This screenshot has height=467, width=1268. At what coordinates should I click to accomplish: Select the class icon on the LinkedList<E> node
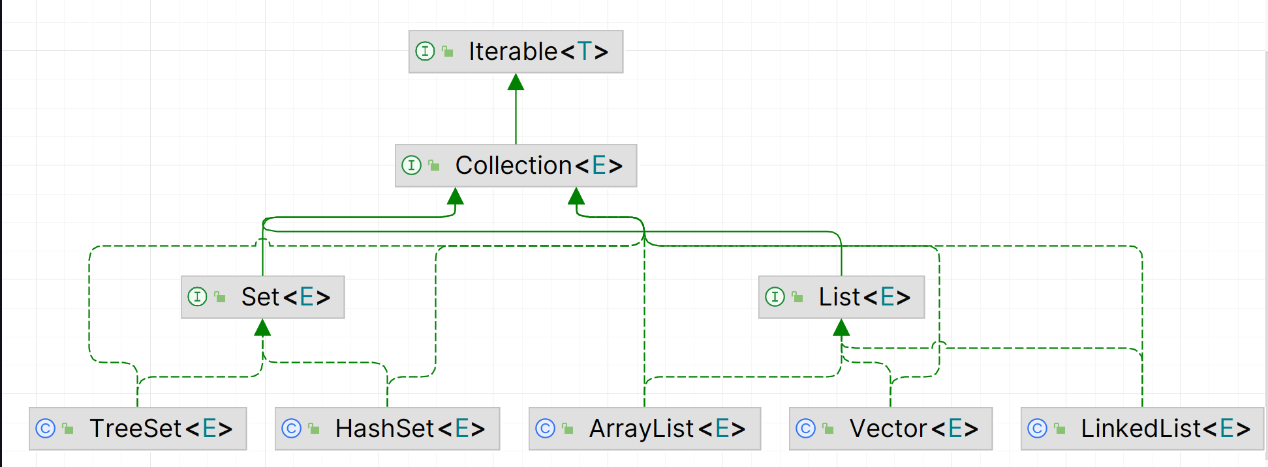pos(1037,429)
